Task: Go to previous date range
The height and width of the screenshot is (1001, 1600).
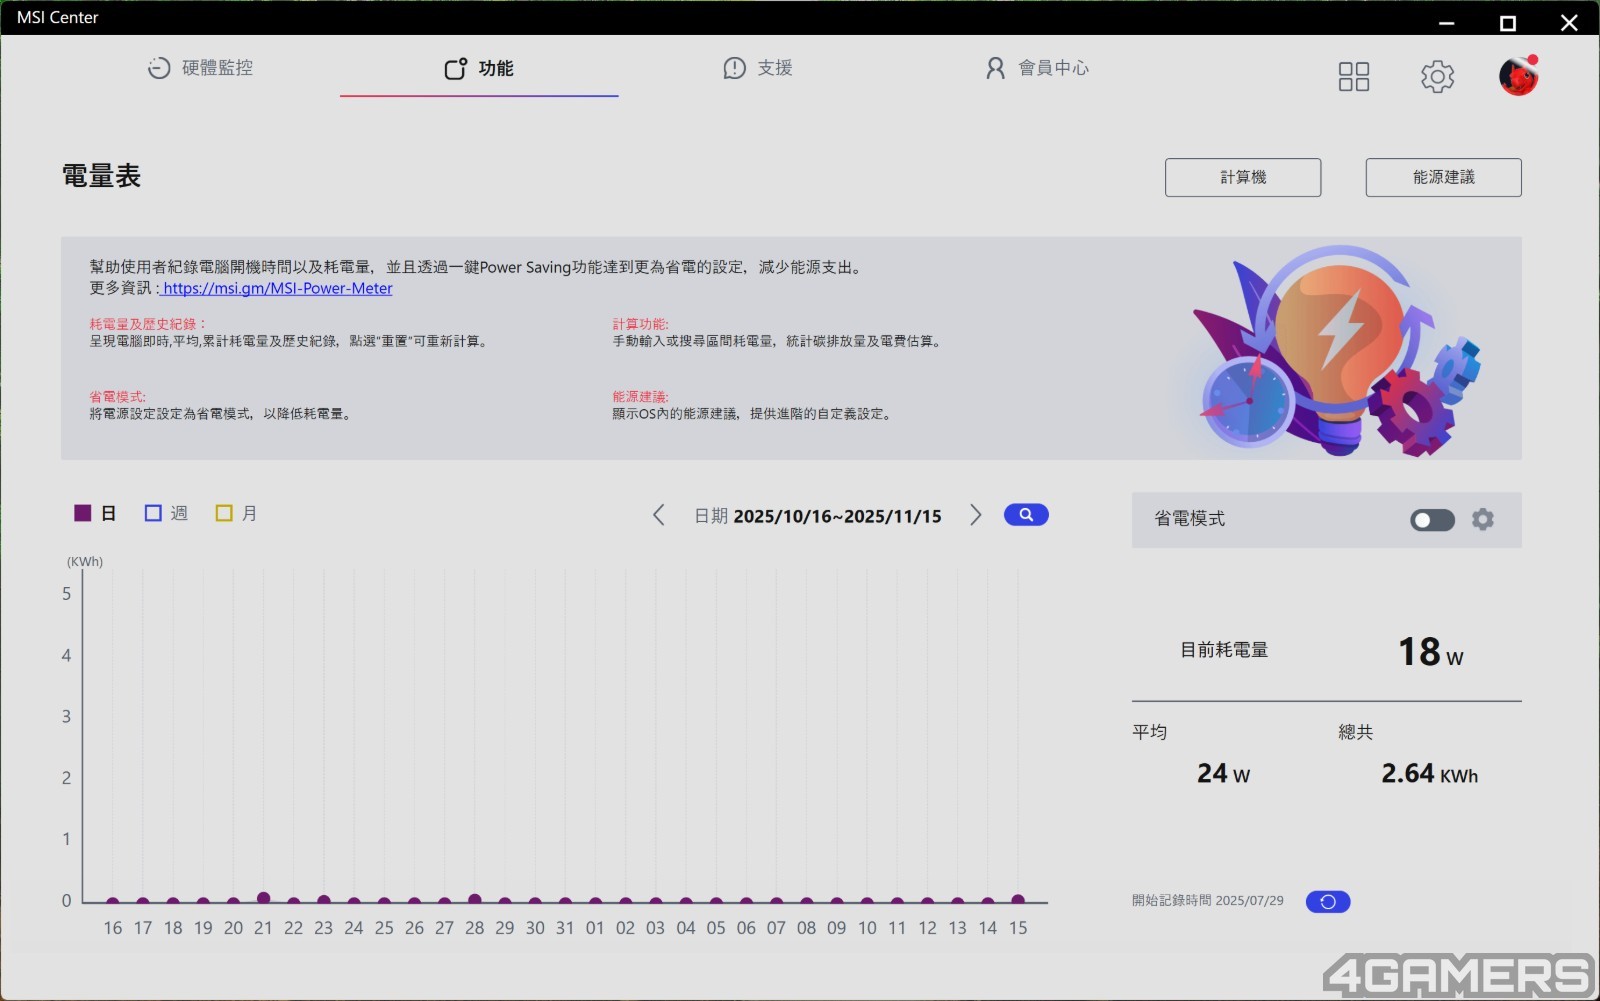Action: click(x=659, y=516)
